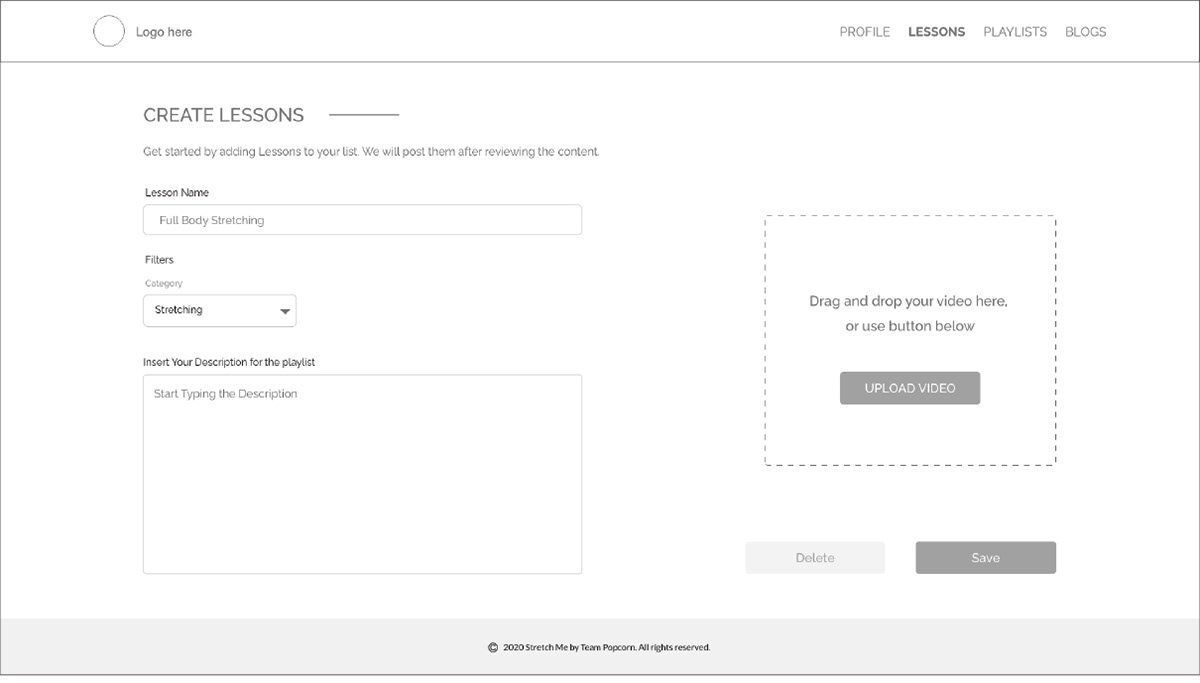Viewport: 1200px width, 683px height.
Task: Click 'Insert Your Description for the playlist' label
Action: (x=229, y=362)
